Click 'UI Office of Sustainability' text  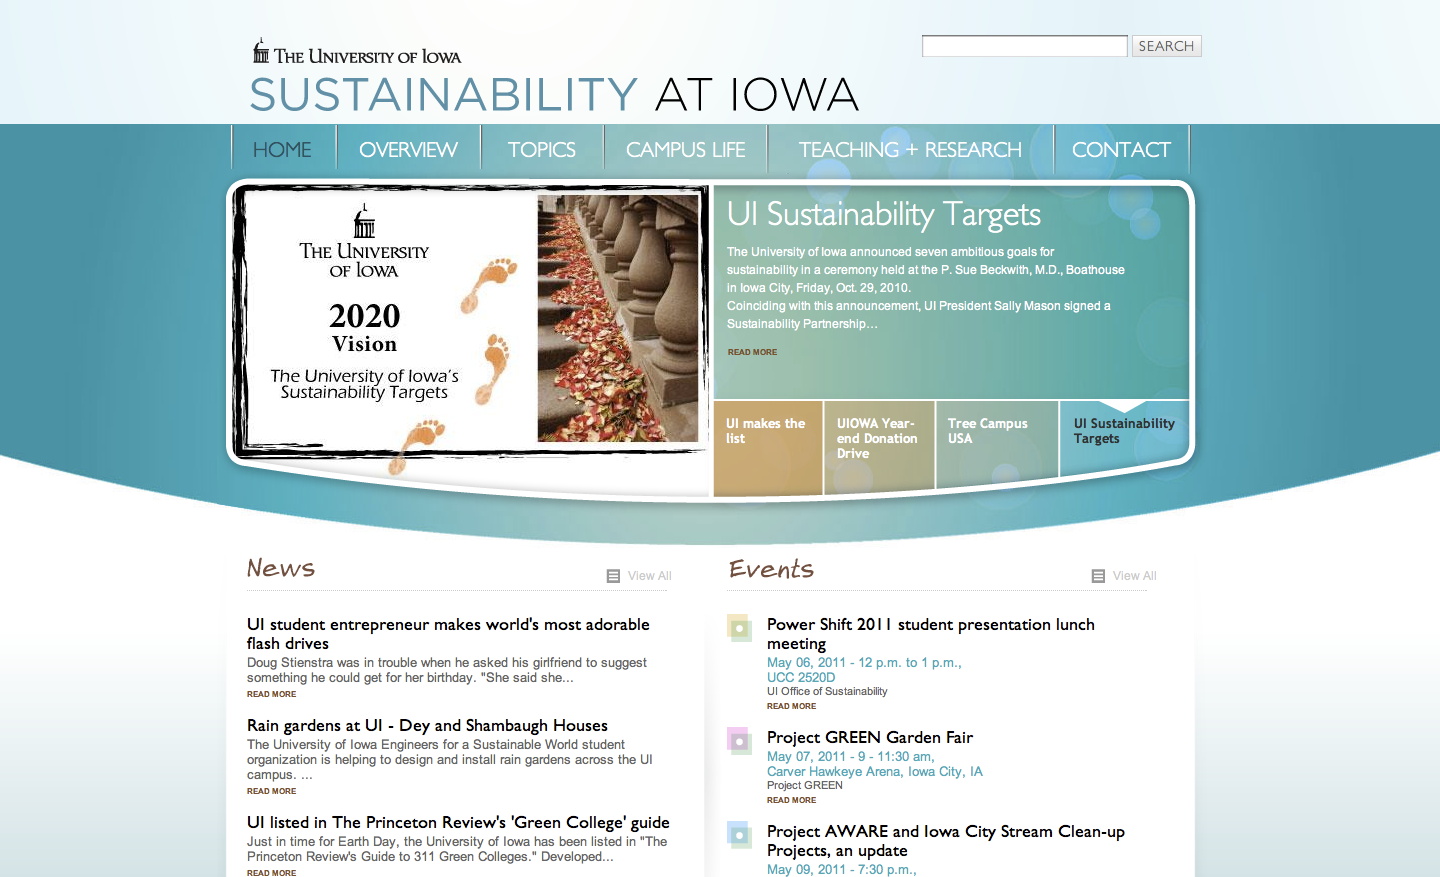coord(827,691)
